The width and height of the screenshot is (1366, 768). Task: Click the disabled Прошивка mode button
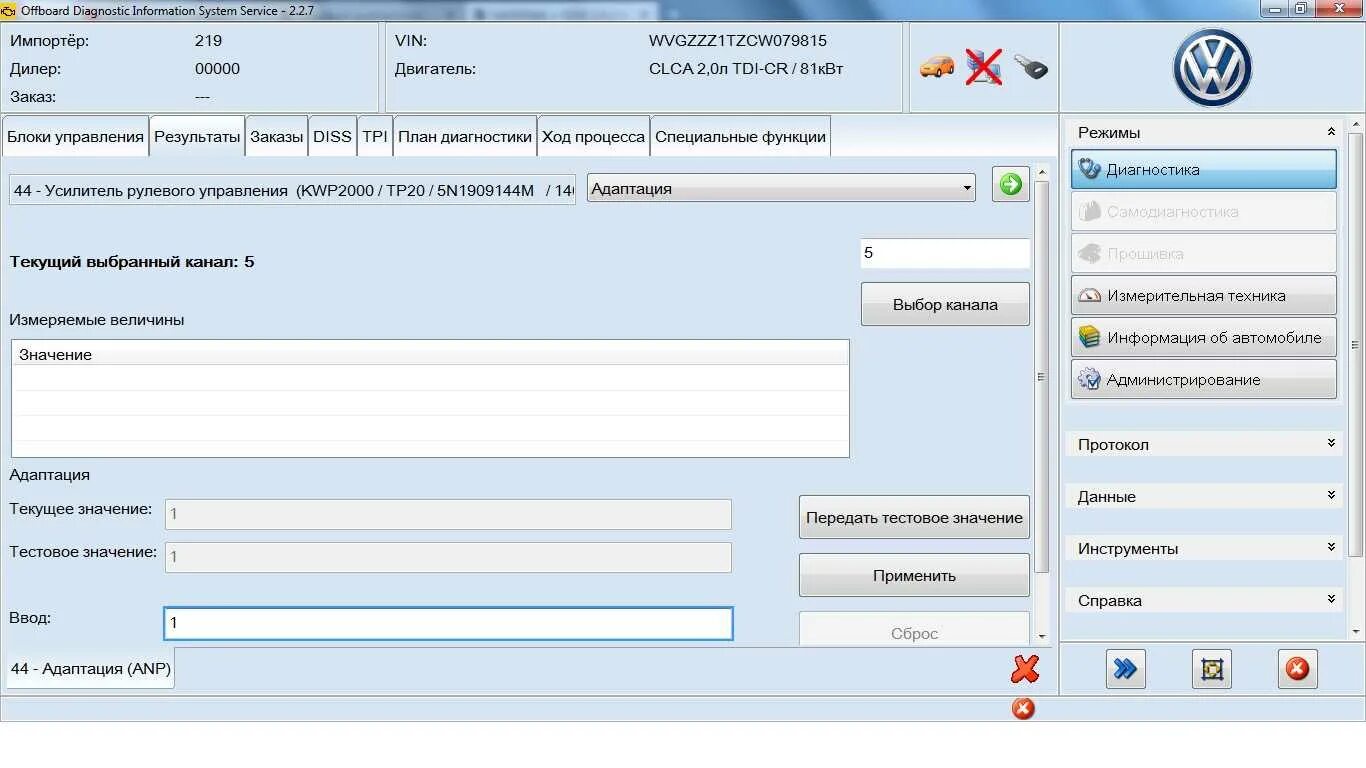1204,253
